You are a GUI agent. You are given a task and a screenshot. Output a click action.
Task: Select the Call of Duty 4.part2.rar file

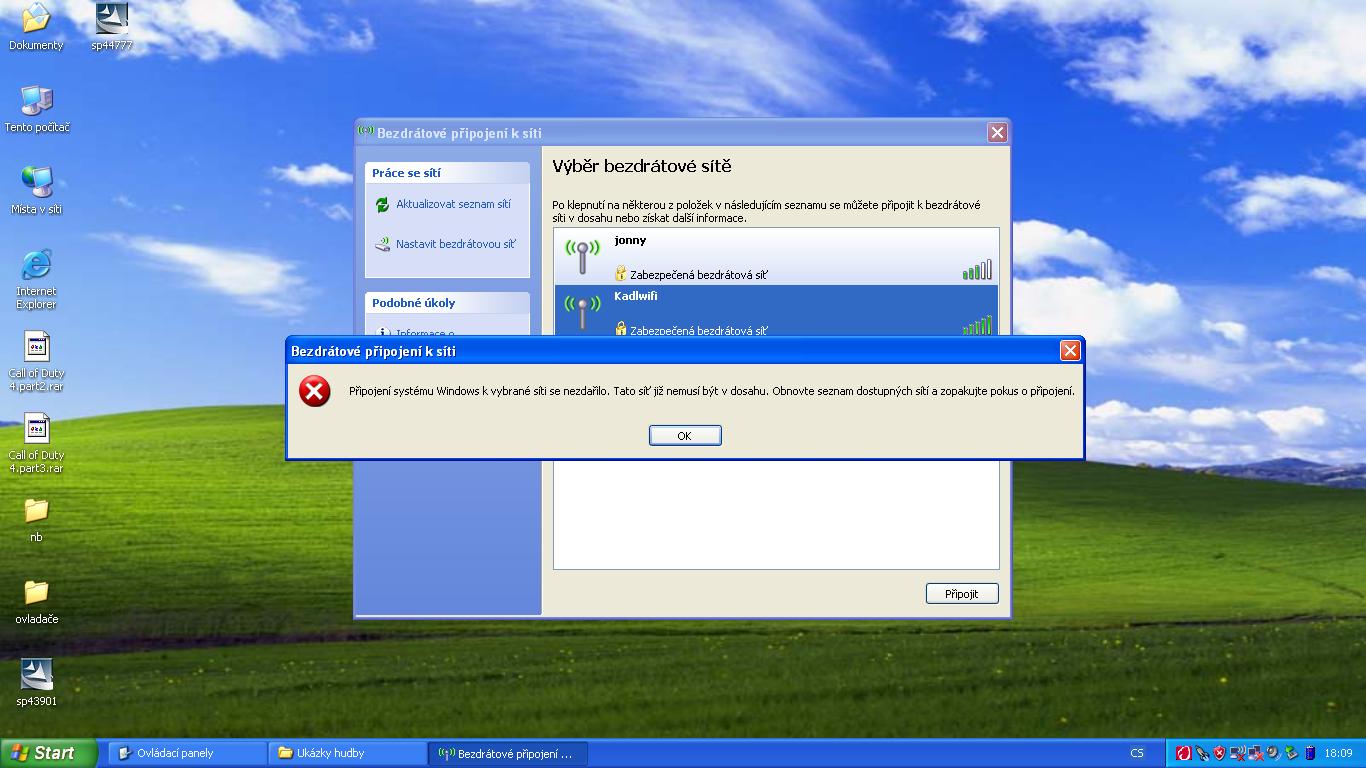tap(36, 362)
